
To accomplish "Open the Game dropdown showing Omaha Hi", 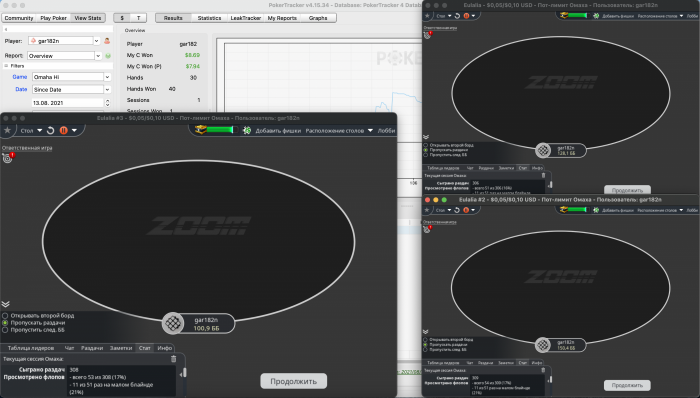I will 107,77.
